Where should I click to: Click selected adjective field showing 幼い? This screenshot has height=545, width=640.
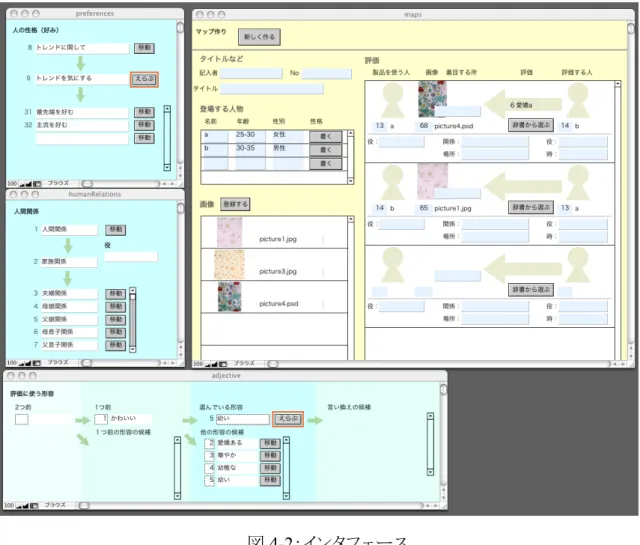tap(242, 419)
